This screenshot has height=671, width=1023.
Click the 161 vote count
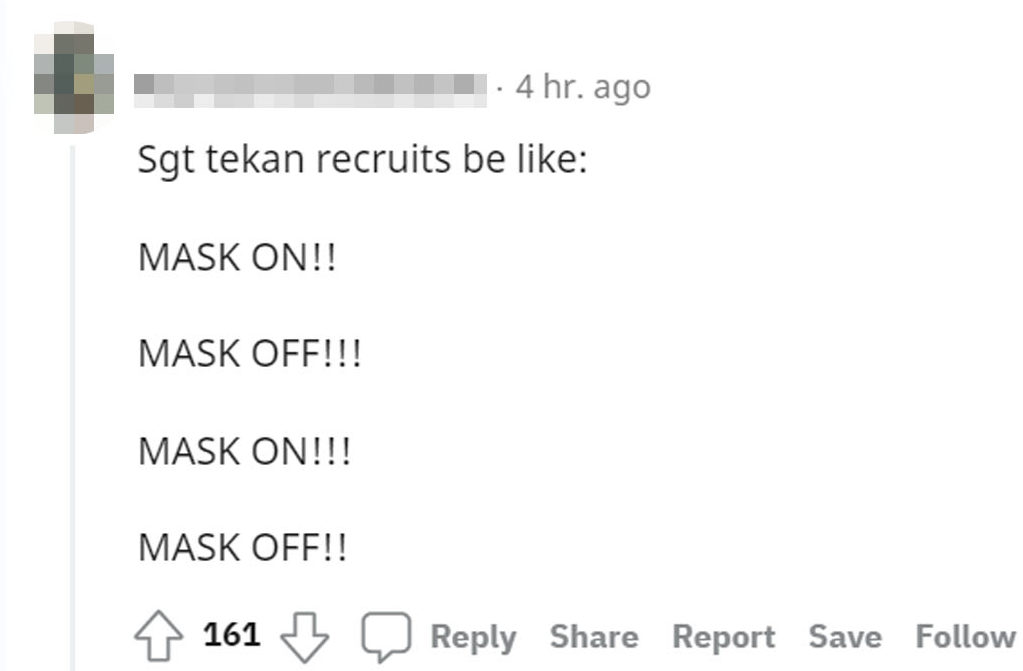[232, 634]
